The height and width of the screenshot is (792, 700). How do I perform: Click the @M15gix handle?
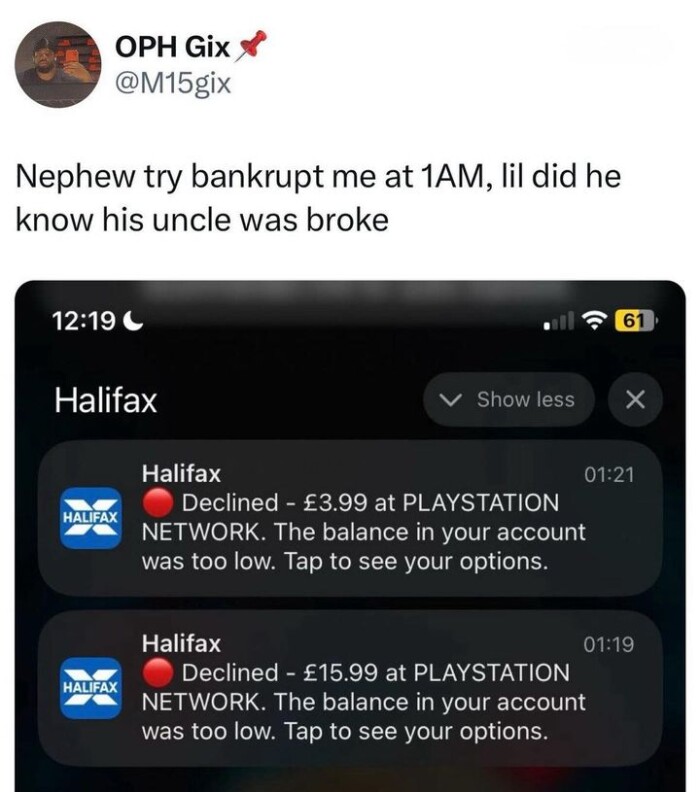point(173,83)
